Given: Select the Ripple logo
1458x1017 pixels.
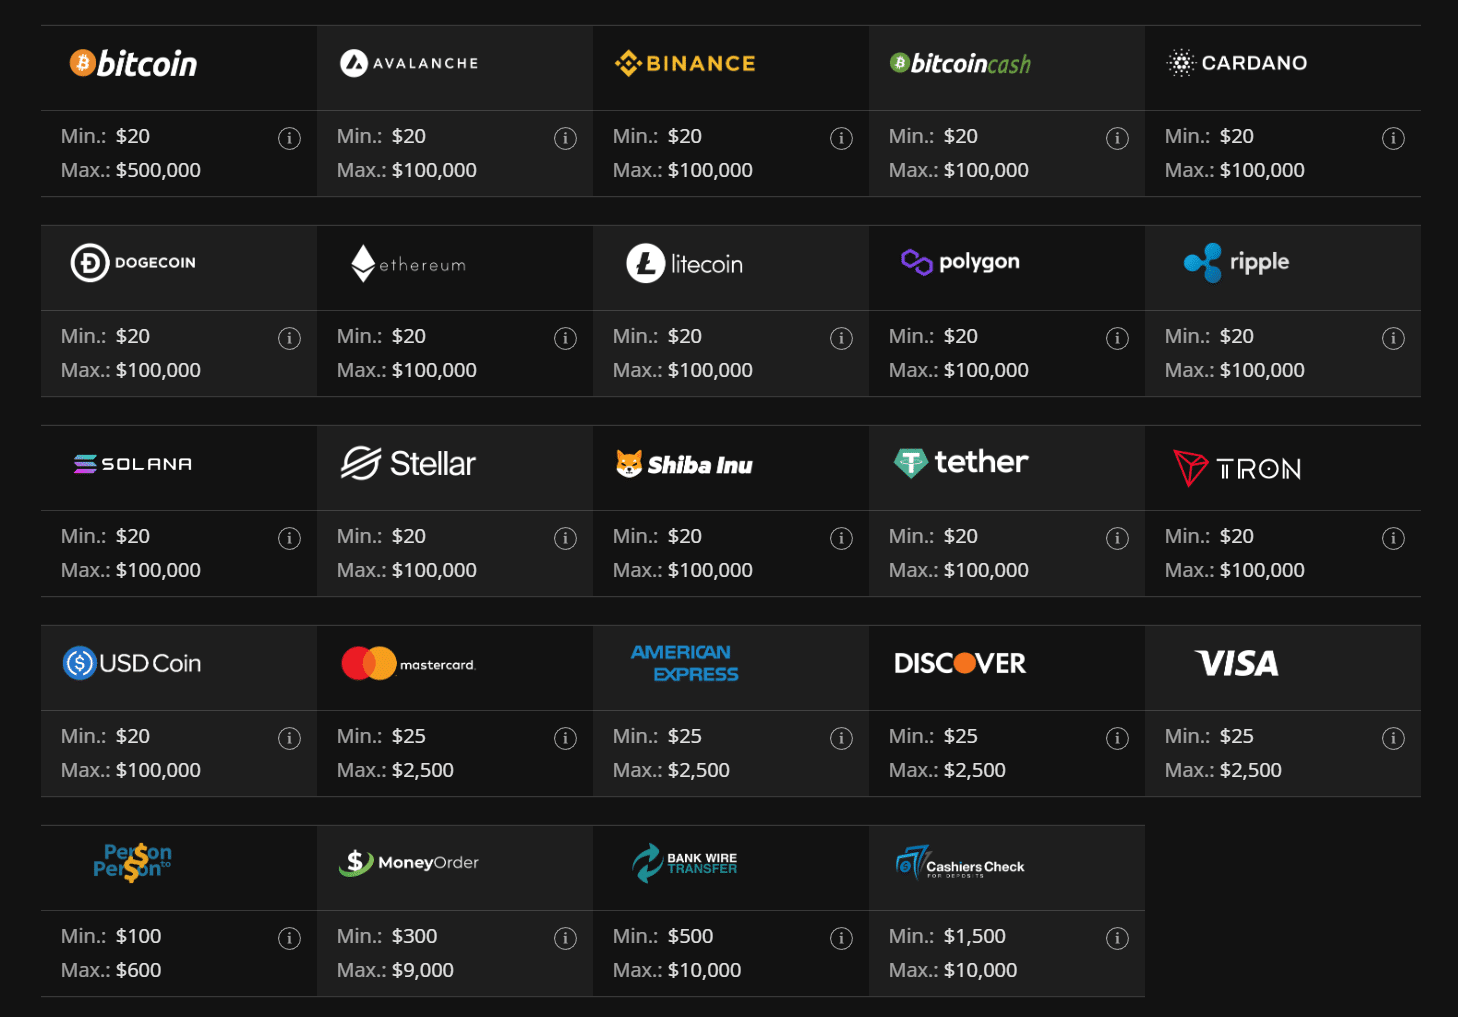Looking at the screenshot, I should pos(1236,262).
